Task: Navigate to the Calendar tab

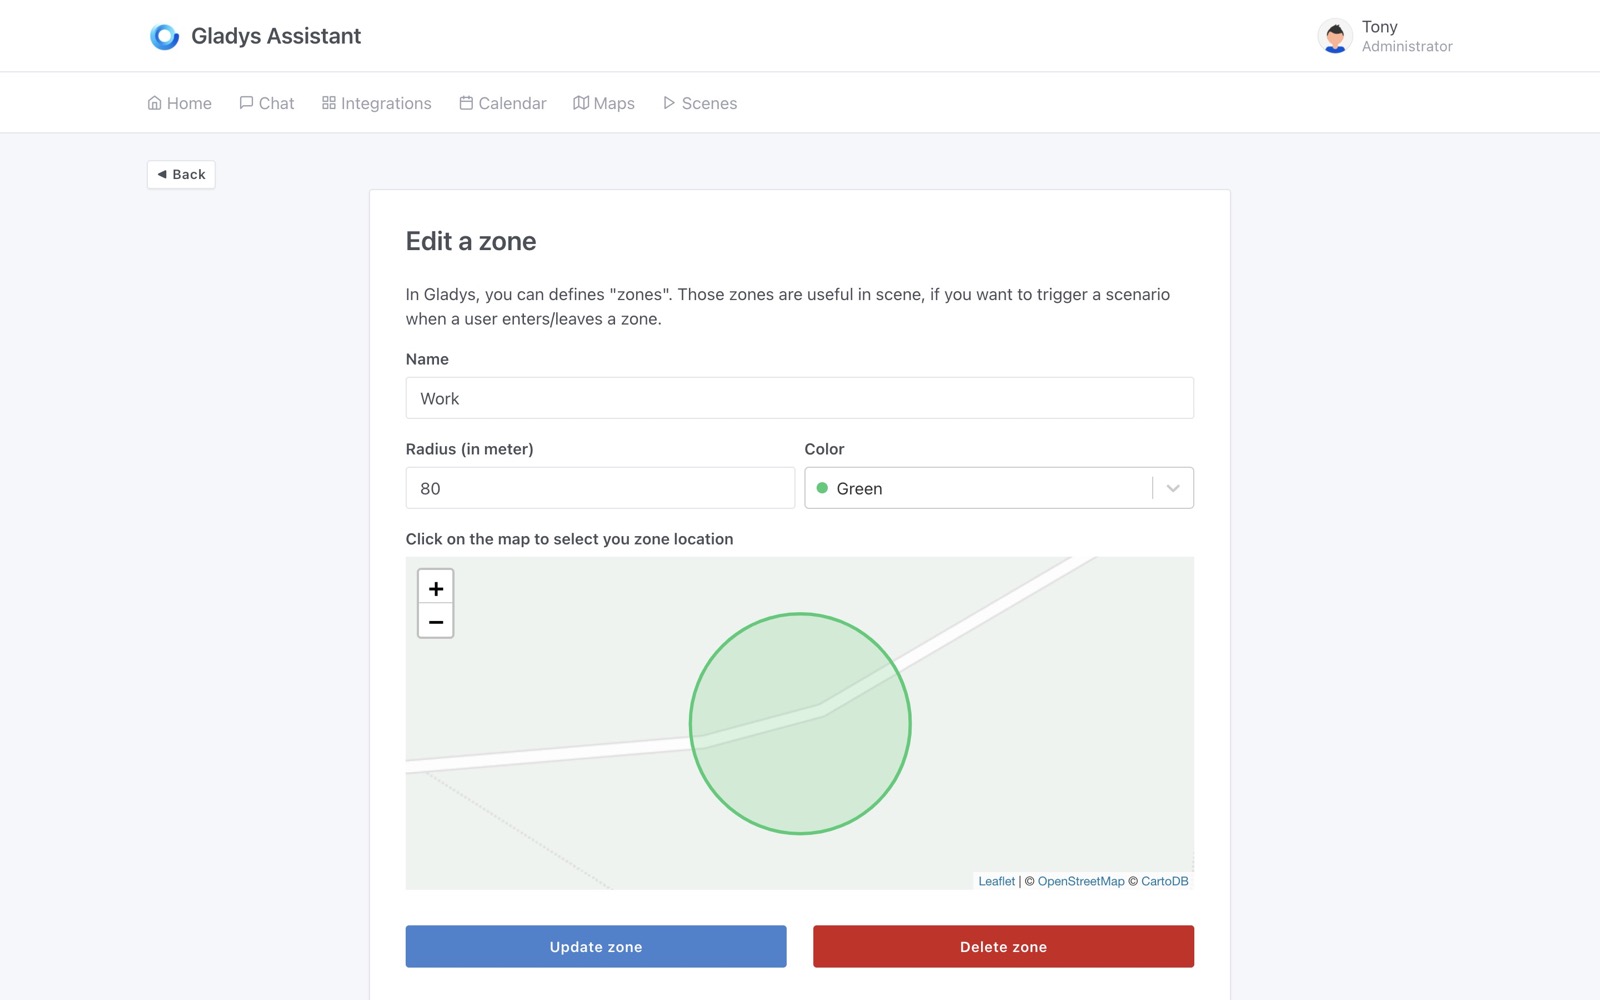Action: tap(503, 103)
